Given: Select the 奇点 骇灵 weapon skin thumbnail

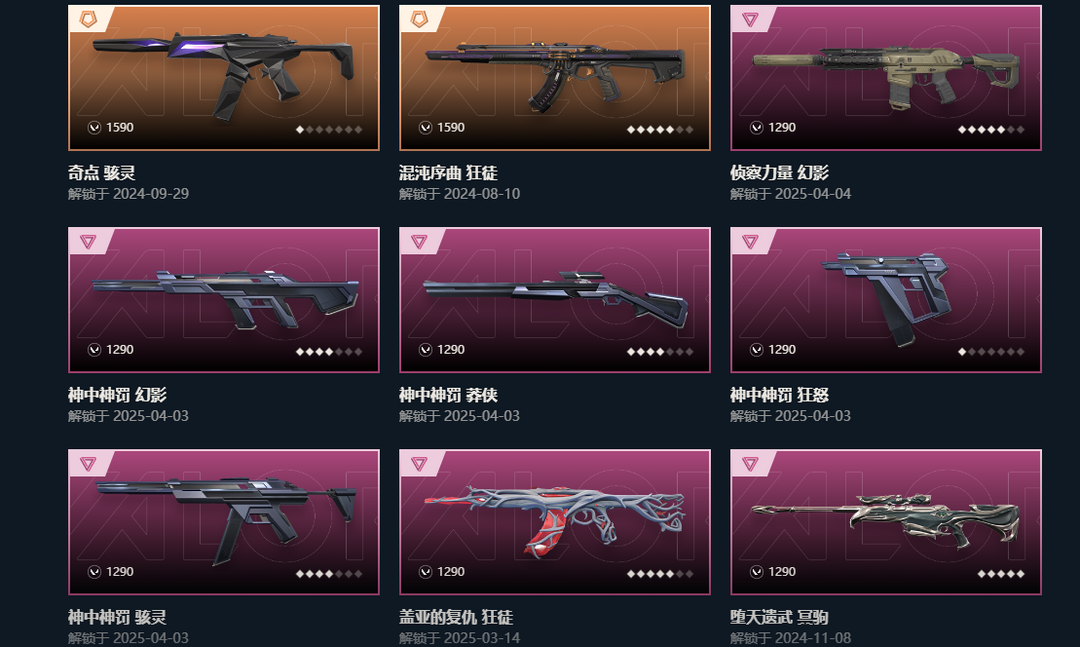Looking at the screenshot, I should coord(224,78).
